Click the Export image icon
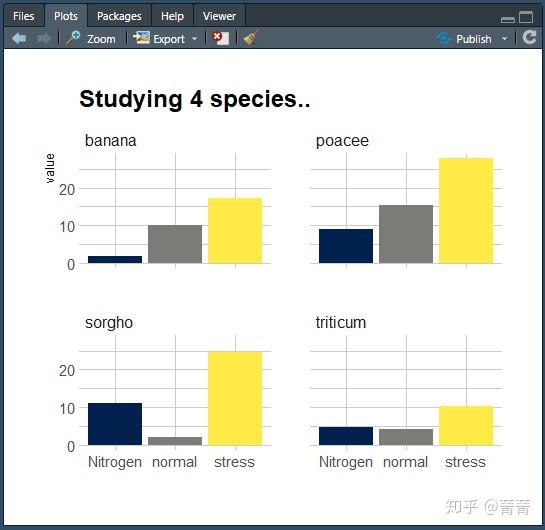The height and width of the screenshot is (530, 545). click(x=141, y=38)
